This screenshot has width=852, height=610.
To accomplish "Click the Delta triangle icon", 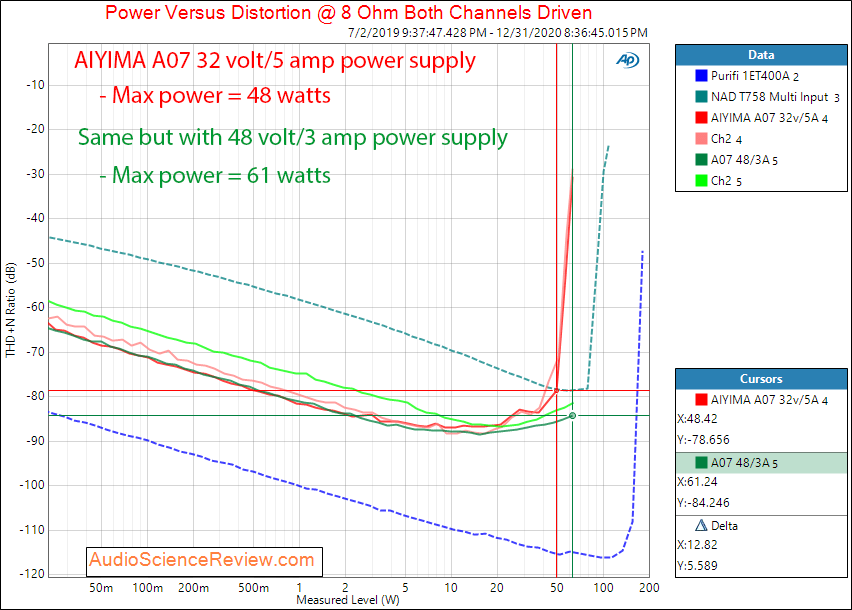I will click(701, 525).
